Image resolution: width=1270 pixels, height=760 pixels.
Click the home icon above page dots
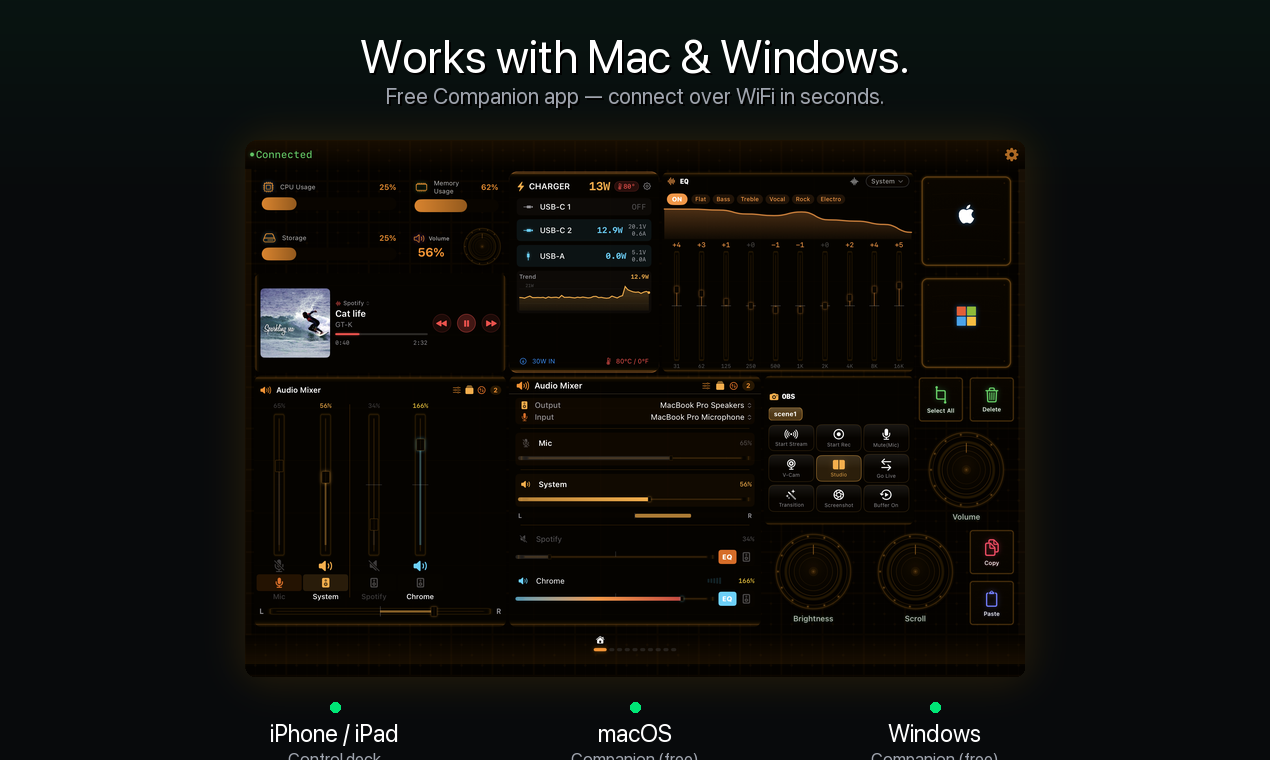600,640
